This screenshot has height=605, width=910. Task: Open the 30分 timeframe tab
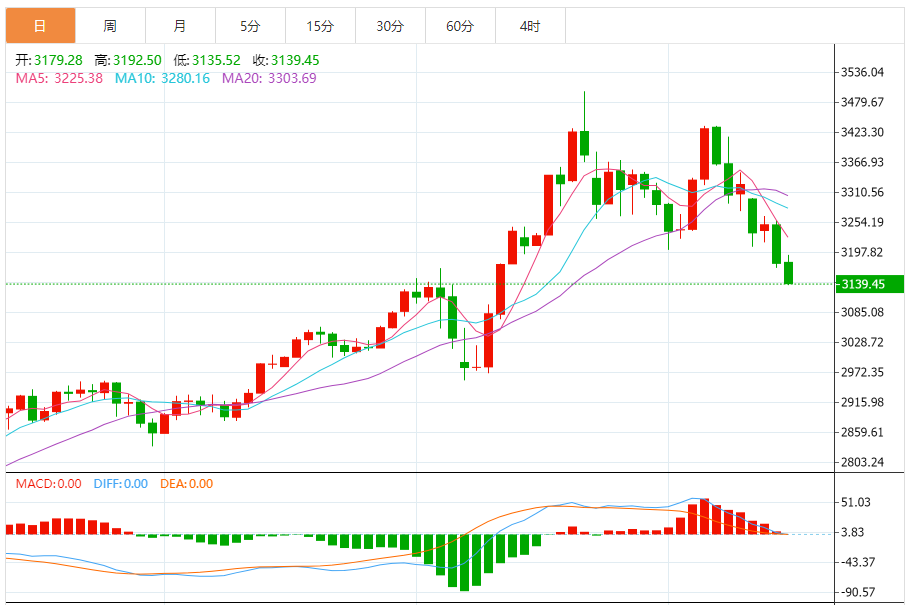tap(390, 26)
